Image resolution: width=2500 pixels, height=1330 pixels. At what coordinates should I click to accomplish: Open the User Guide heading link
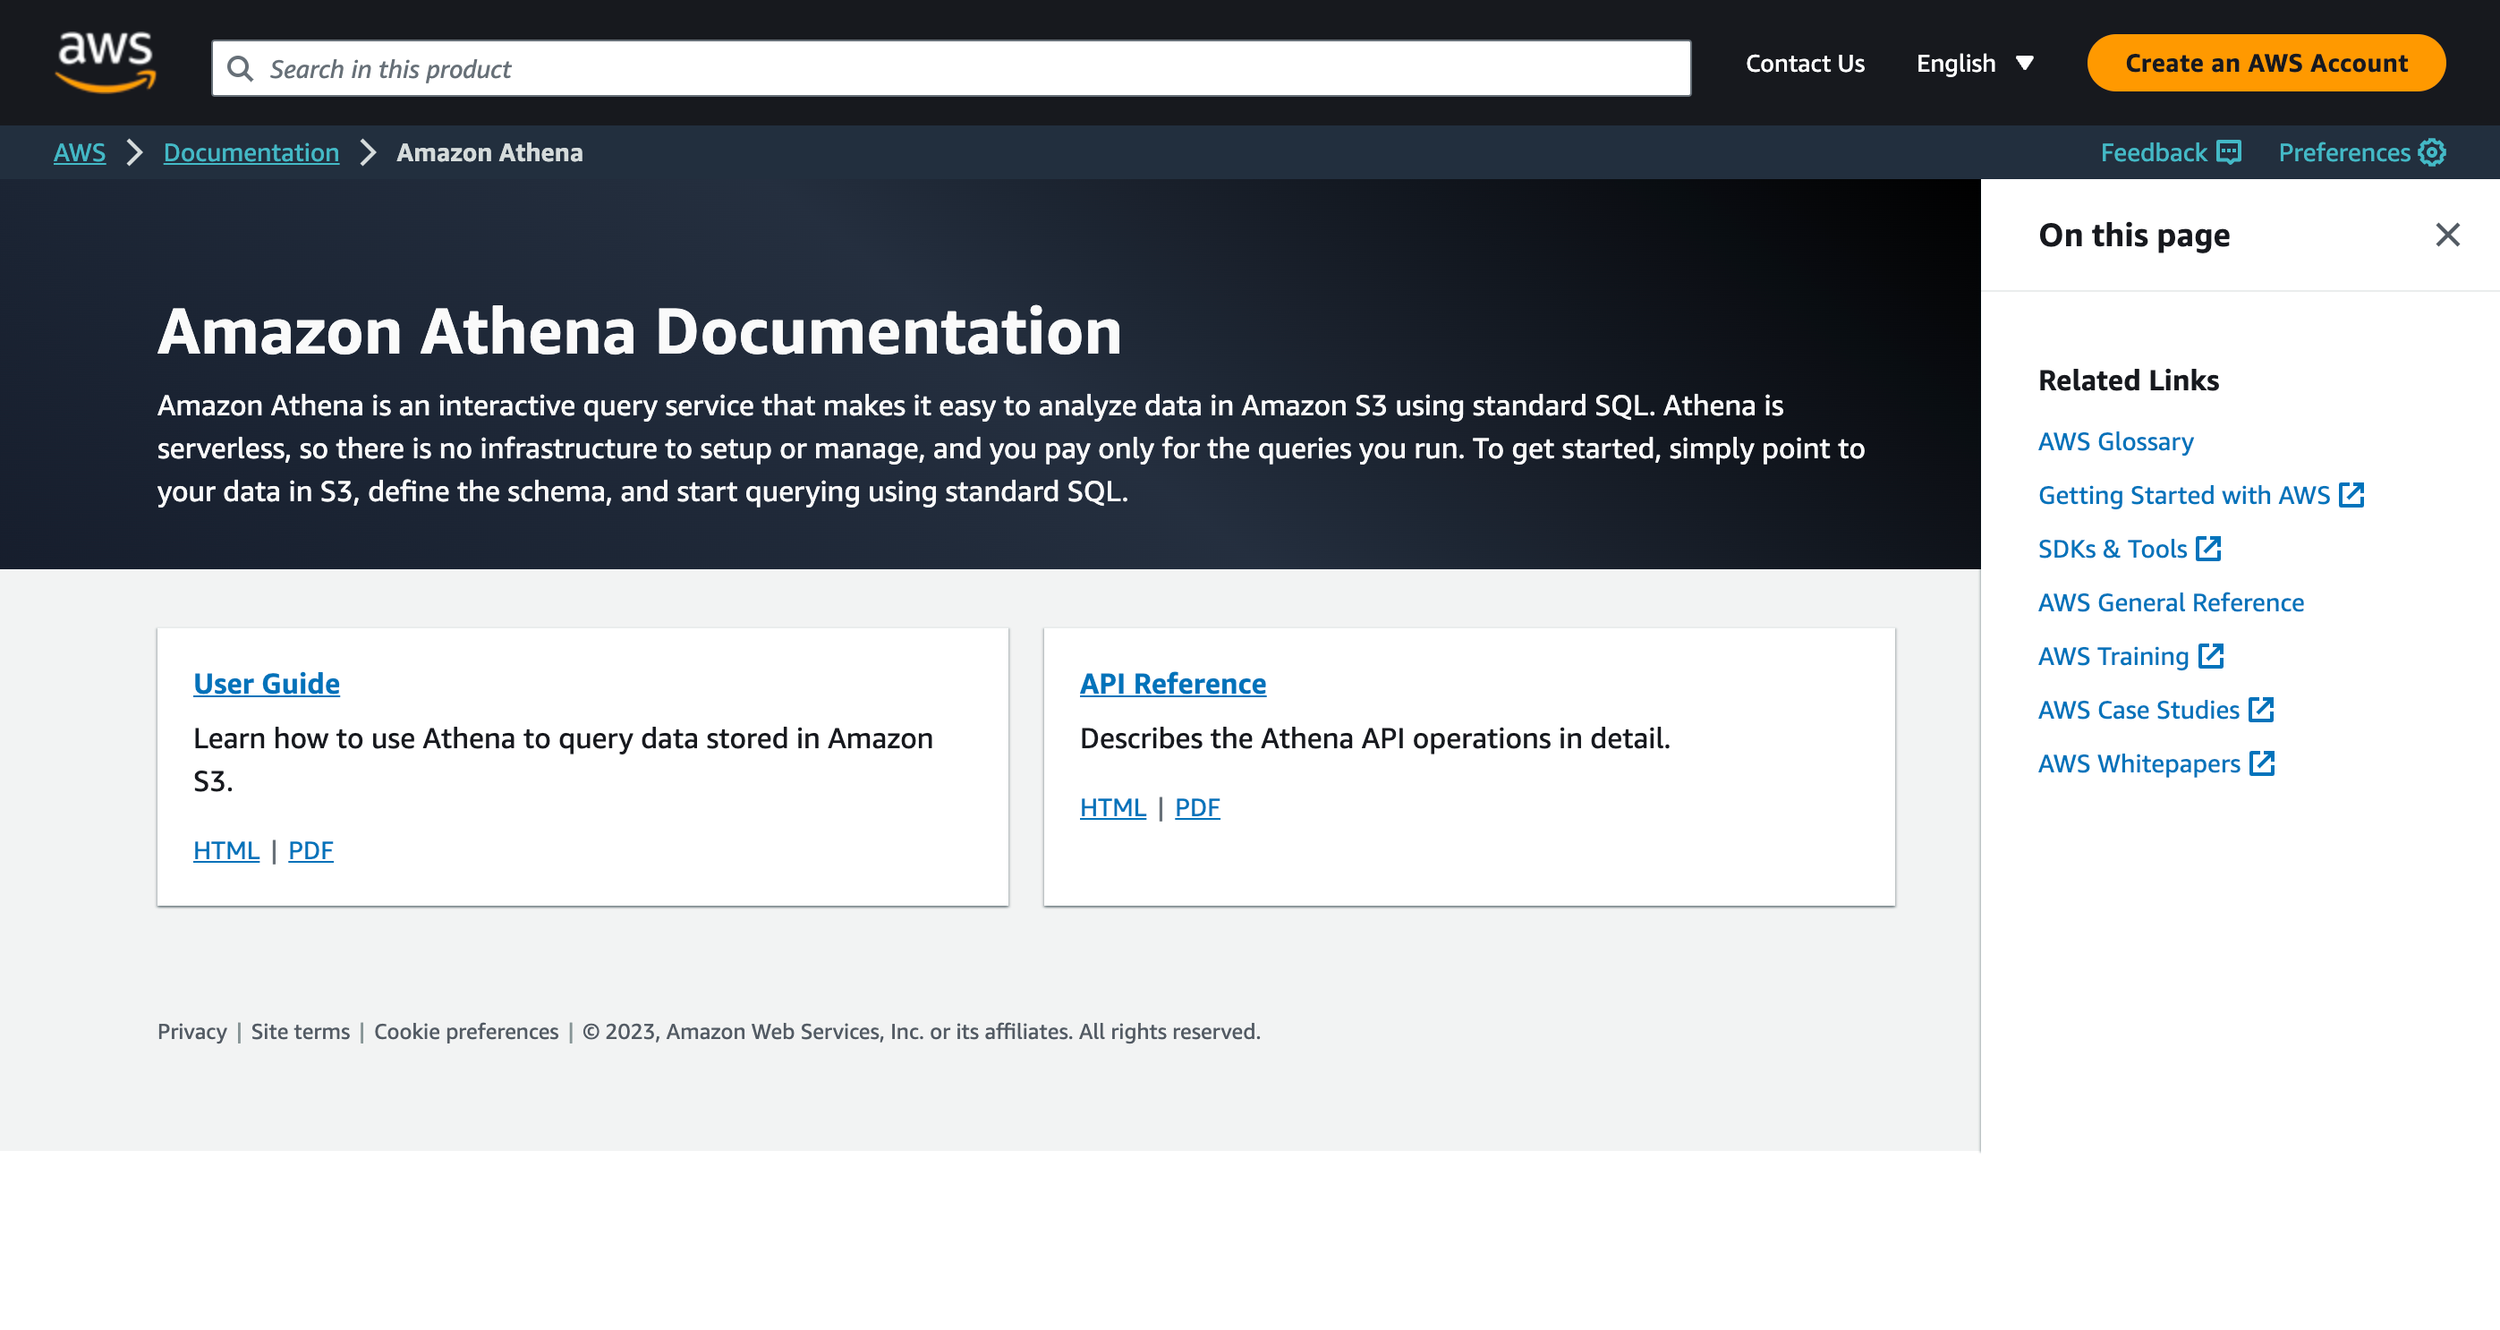coord(266,684)
